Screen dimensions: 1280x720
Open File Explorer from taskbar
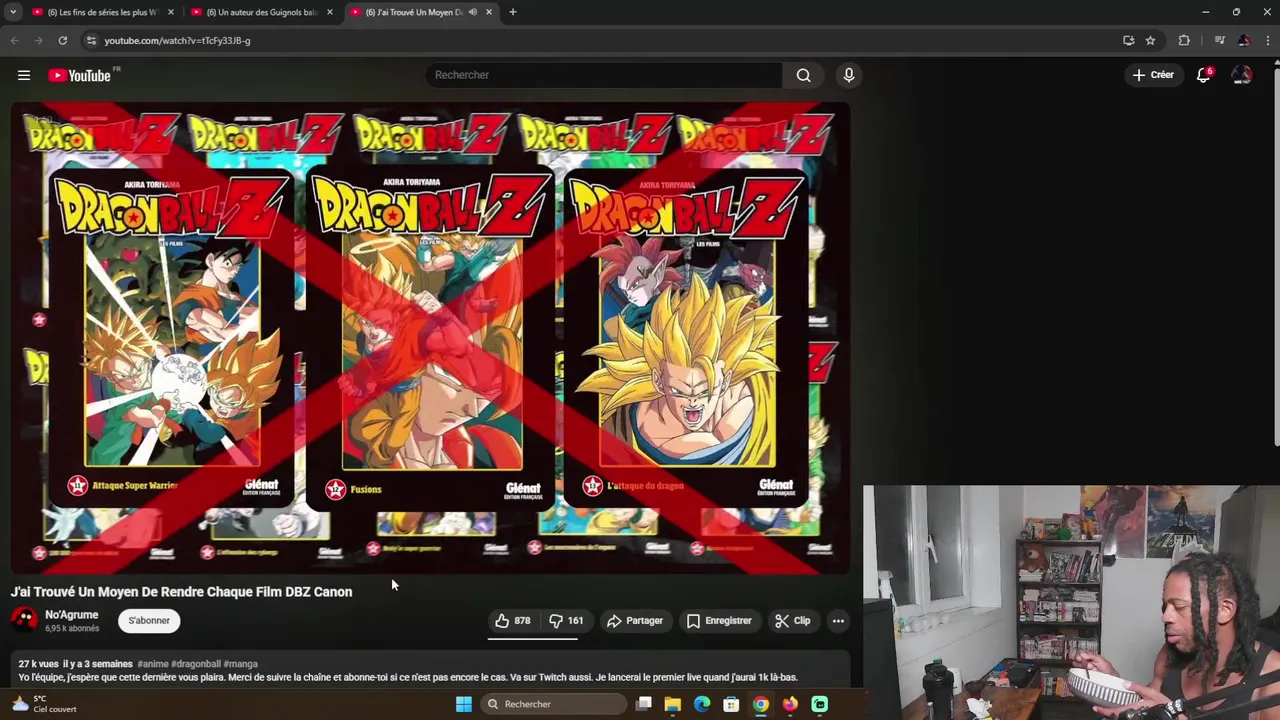coord(673,704)
